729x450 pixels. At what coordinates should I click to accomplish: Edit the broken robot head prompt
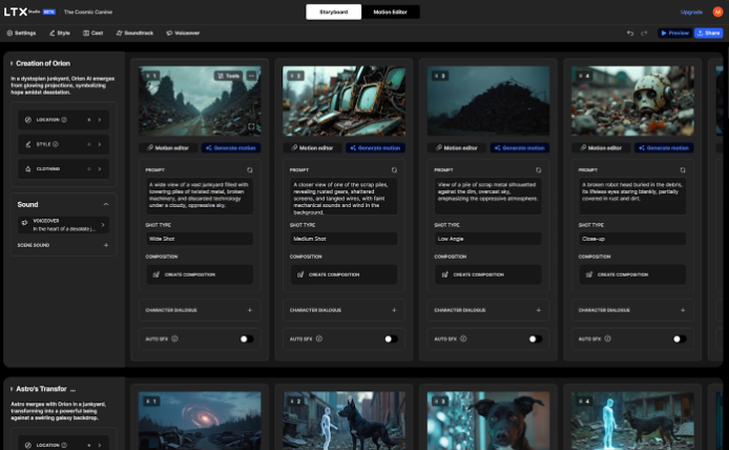(632, 196)
